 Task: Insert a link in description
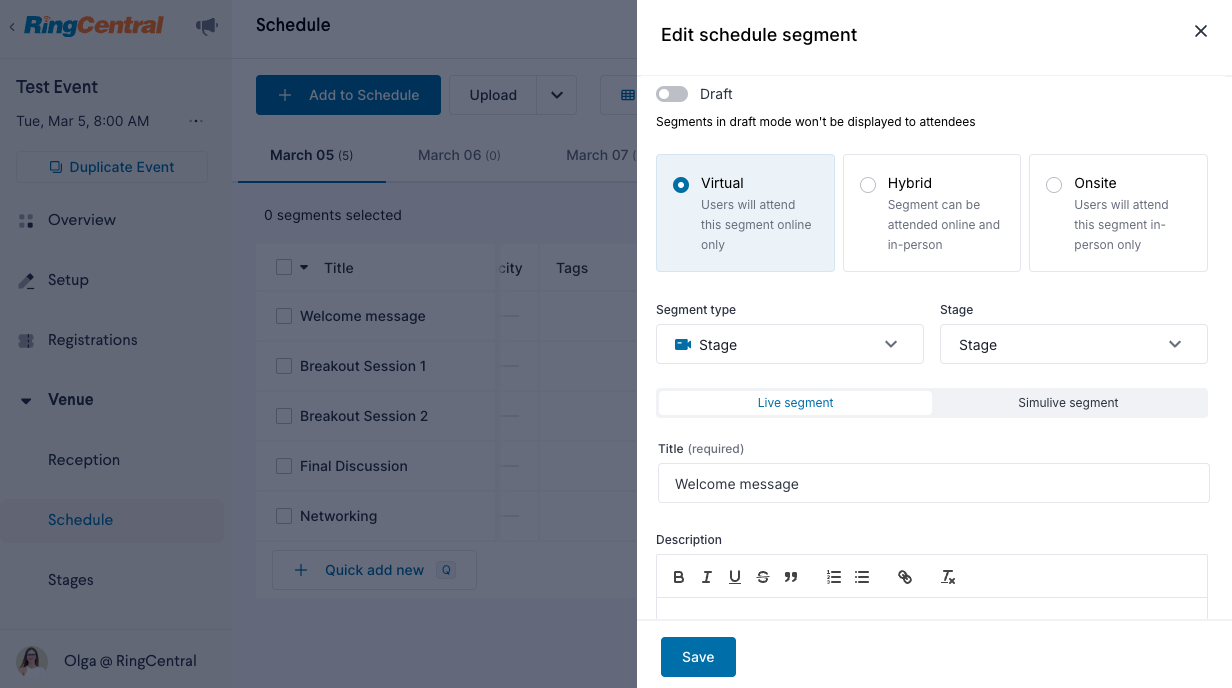click(905, 577)
